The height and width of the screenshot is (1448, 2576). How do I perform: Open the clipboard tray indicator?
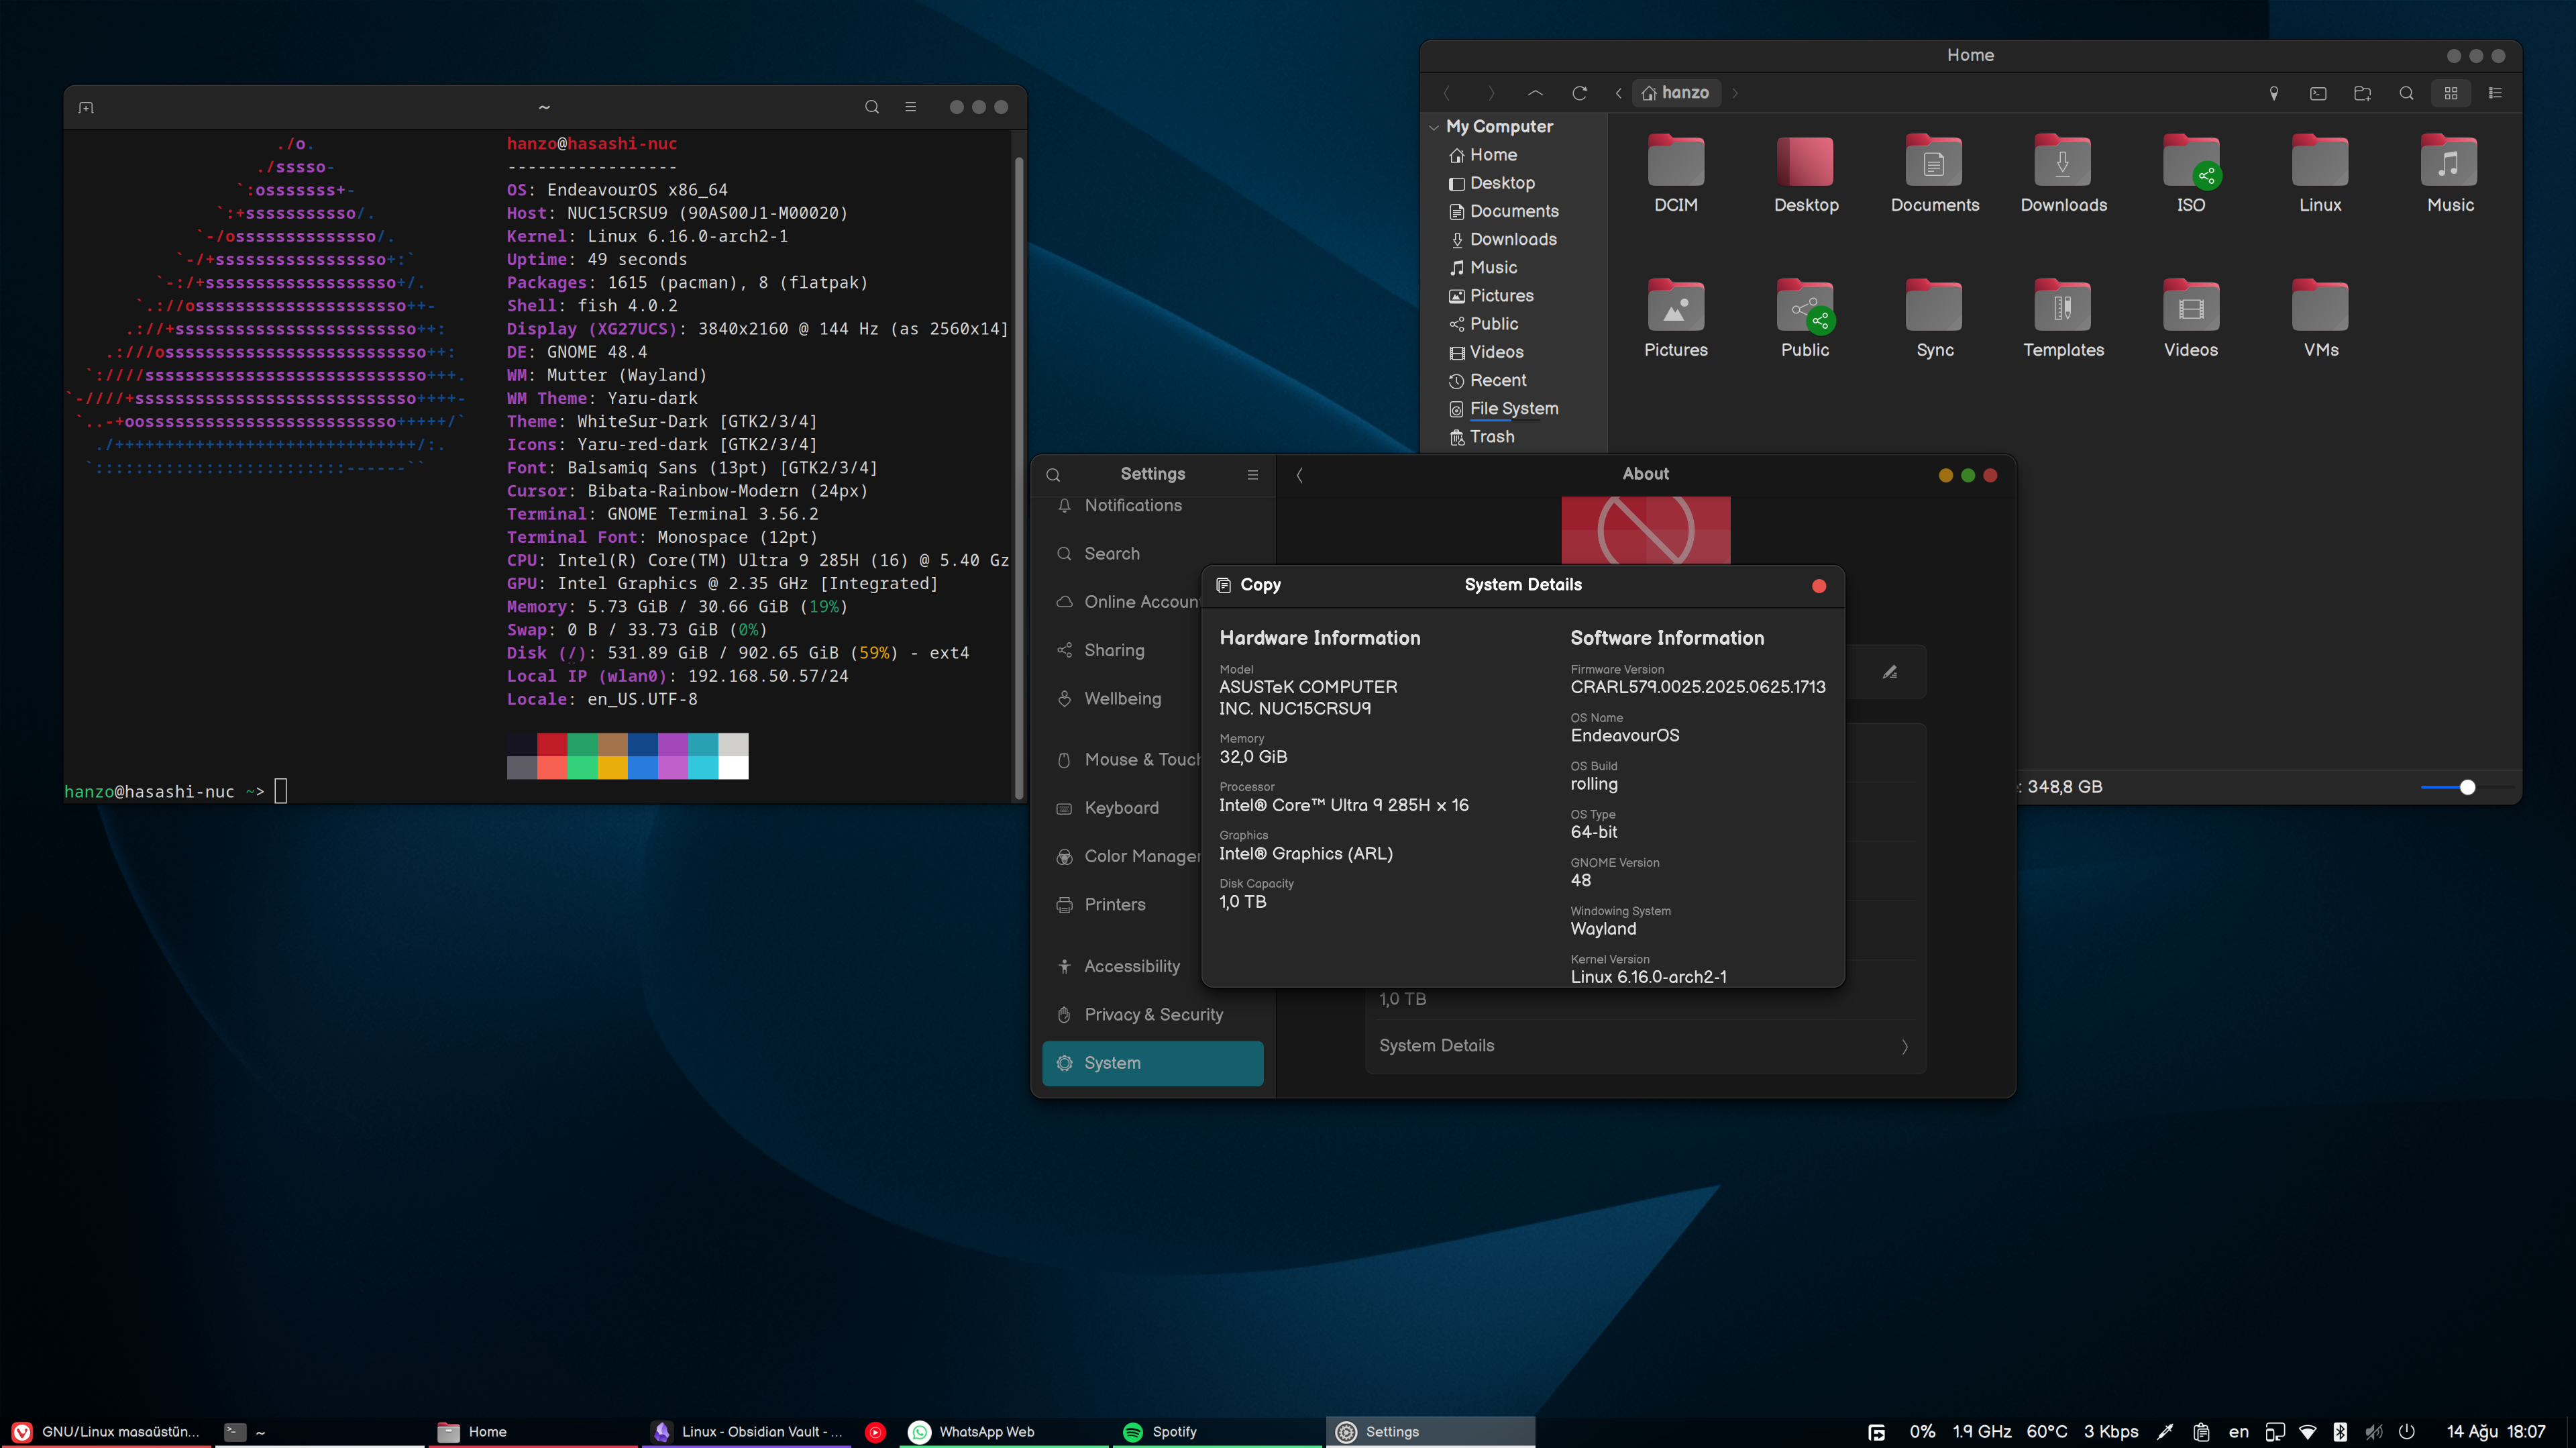[2201, 1432]
